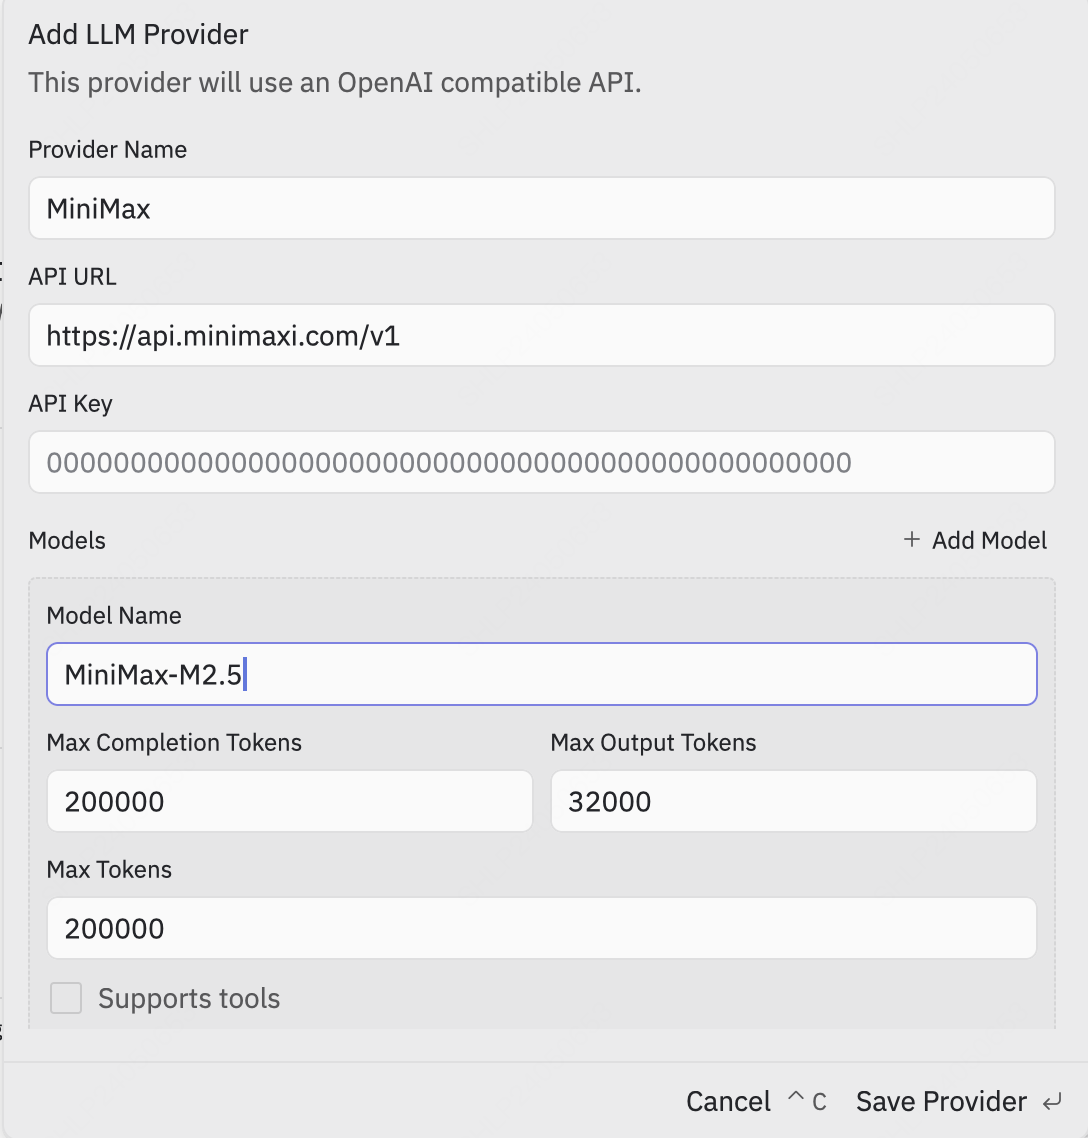Click the return-key icon beside Save Provider
This screenshot has height=1138, width=1088.
(1051, 1102)
